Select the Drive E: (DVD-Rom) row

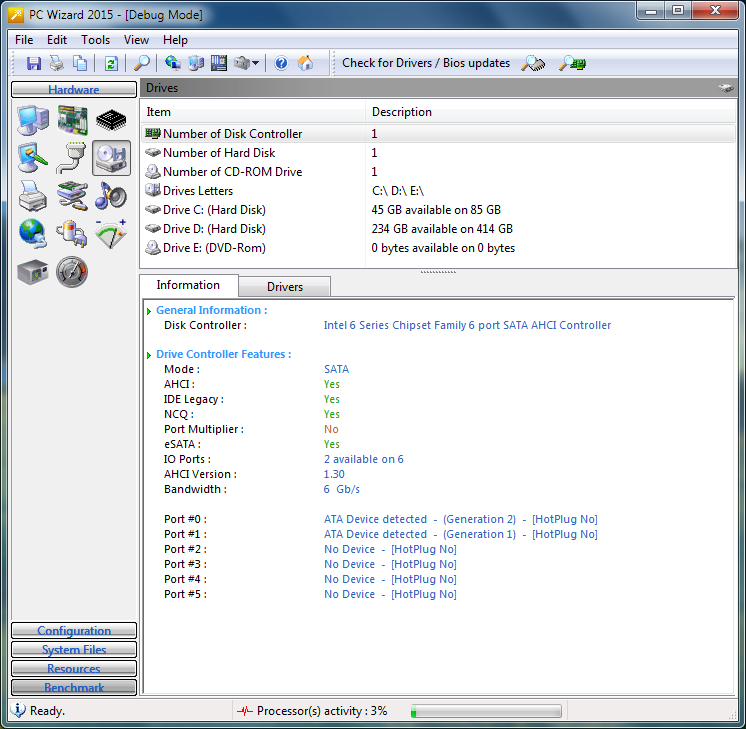[x=438, y=248]
